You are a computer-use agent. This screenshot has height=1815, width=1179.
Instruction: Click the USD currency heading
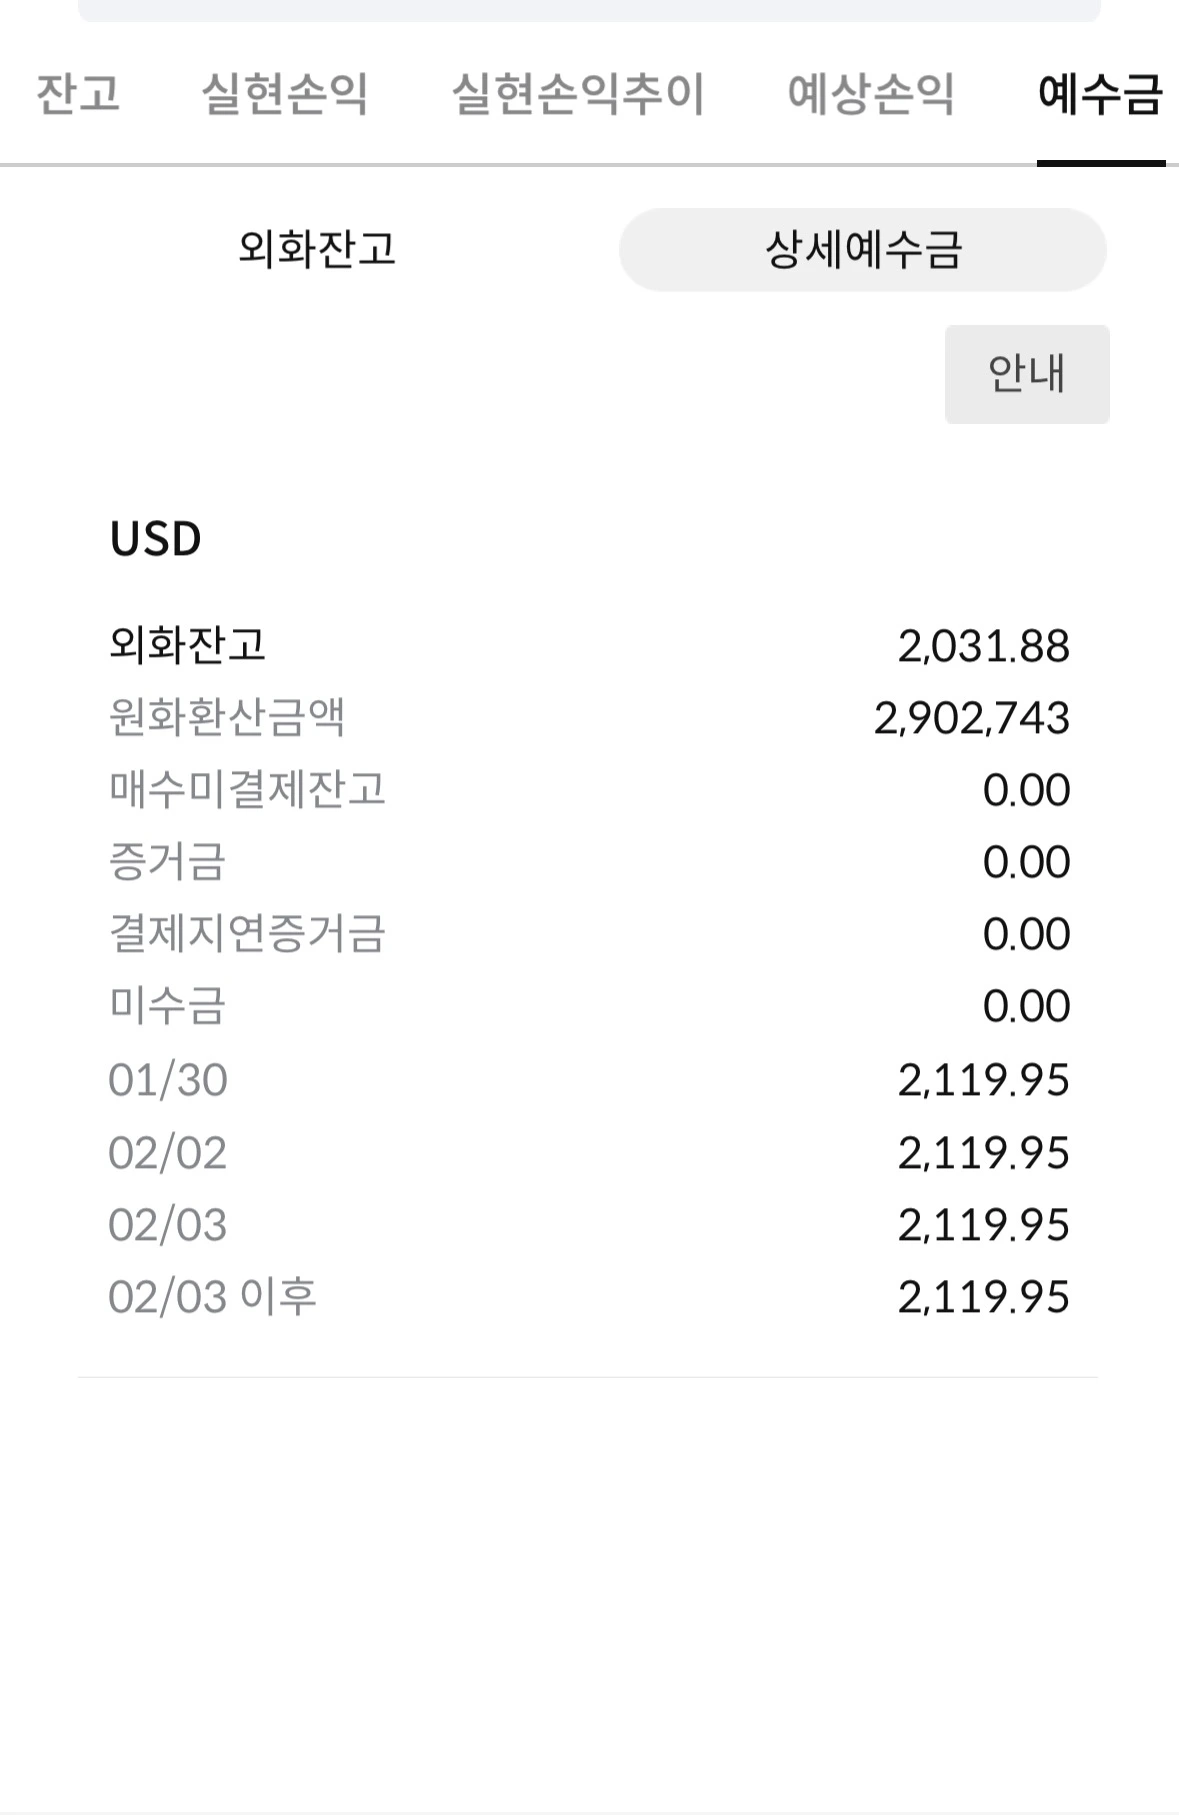155,539
